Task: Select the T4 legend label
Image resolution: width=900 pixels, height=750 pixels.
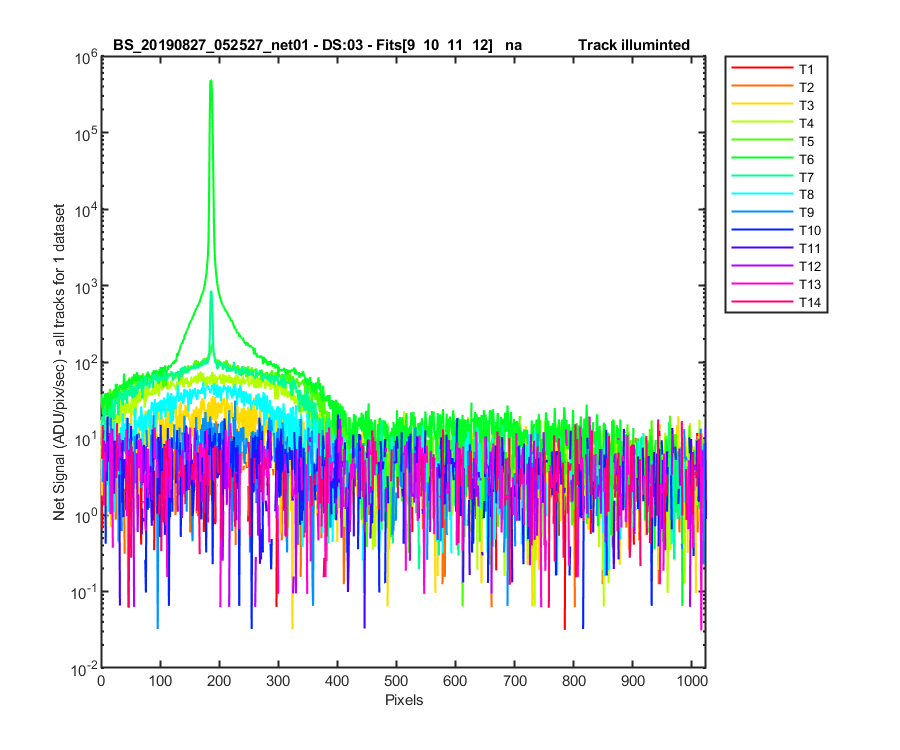Action: coord(806,123)
